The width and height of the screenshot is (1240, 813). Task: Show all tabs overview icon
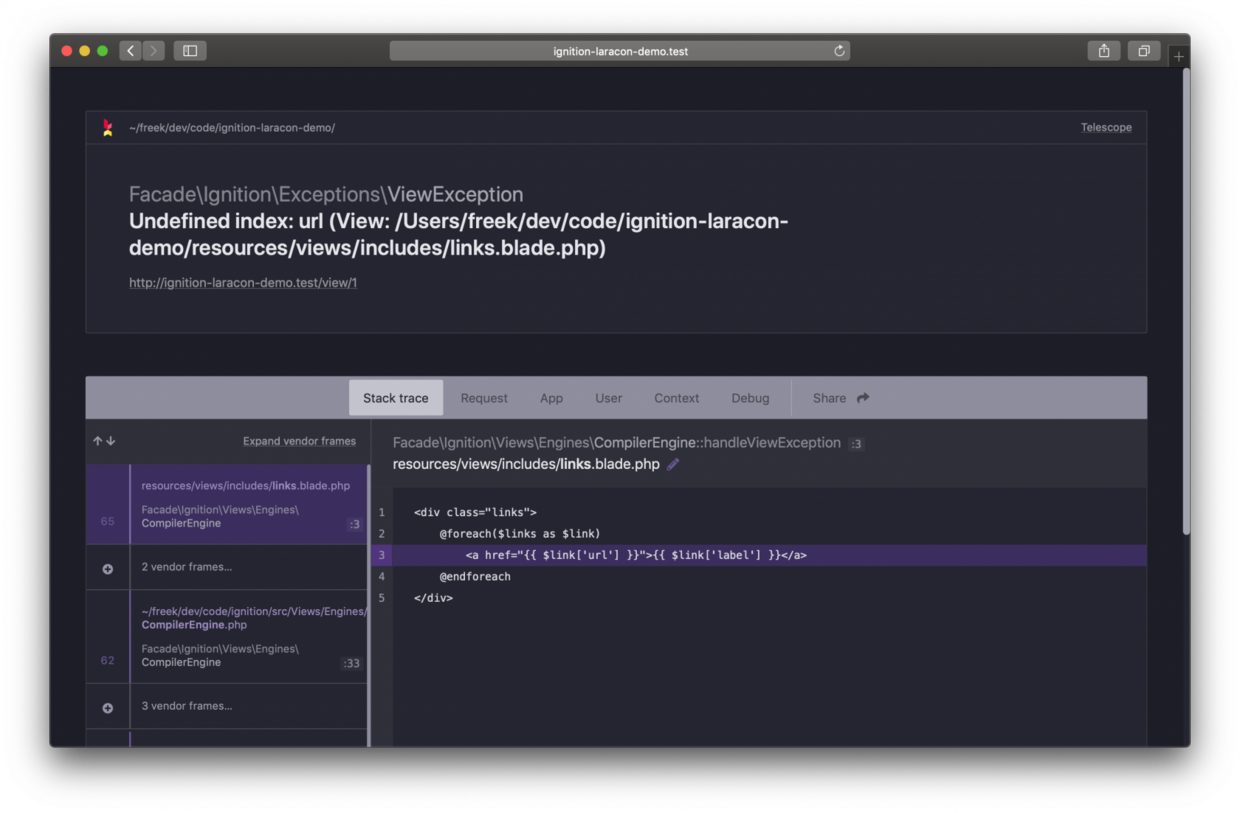point(1144,51)
